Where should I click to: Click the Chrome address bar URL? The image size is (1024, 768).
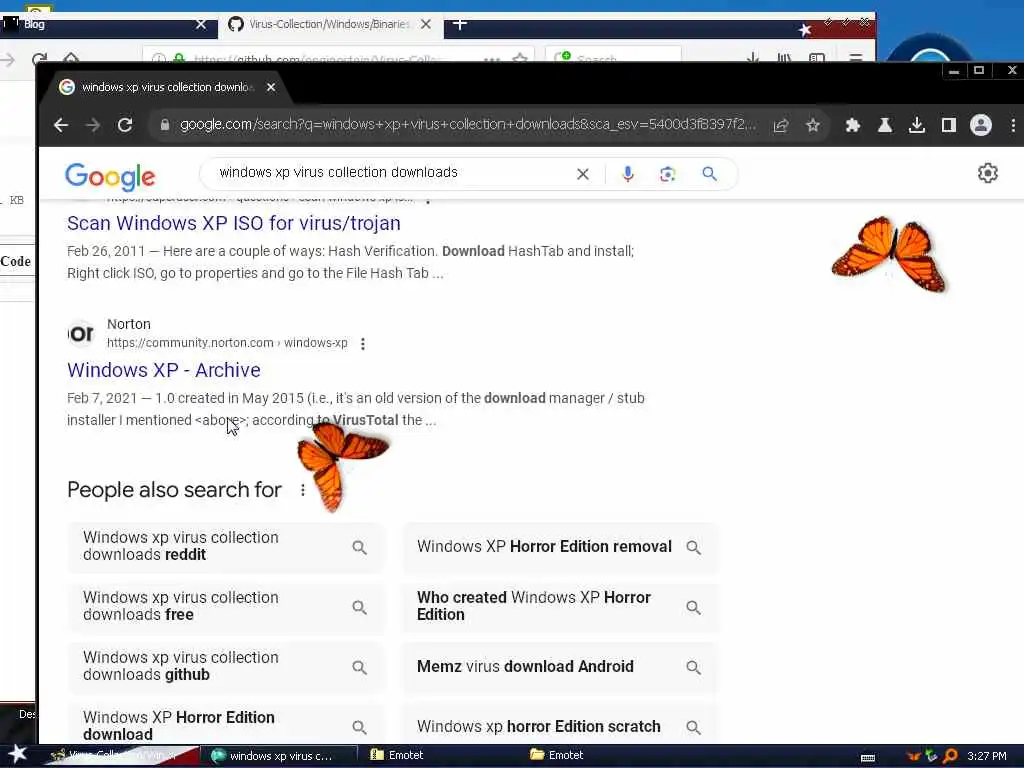[468, 124]
